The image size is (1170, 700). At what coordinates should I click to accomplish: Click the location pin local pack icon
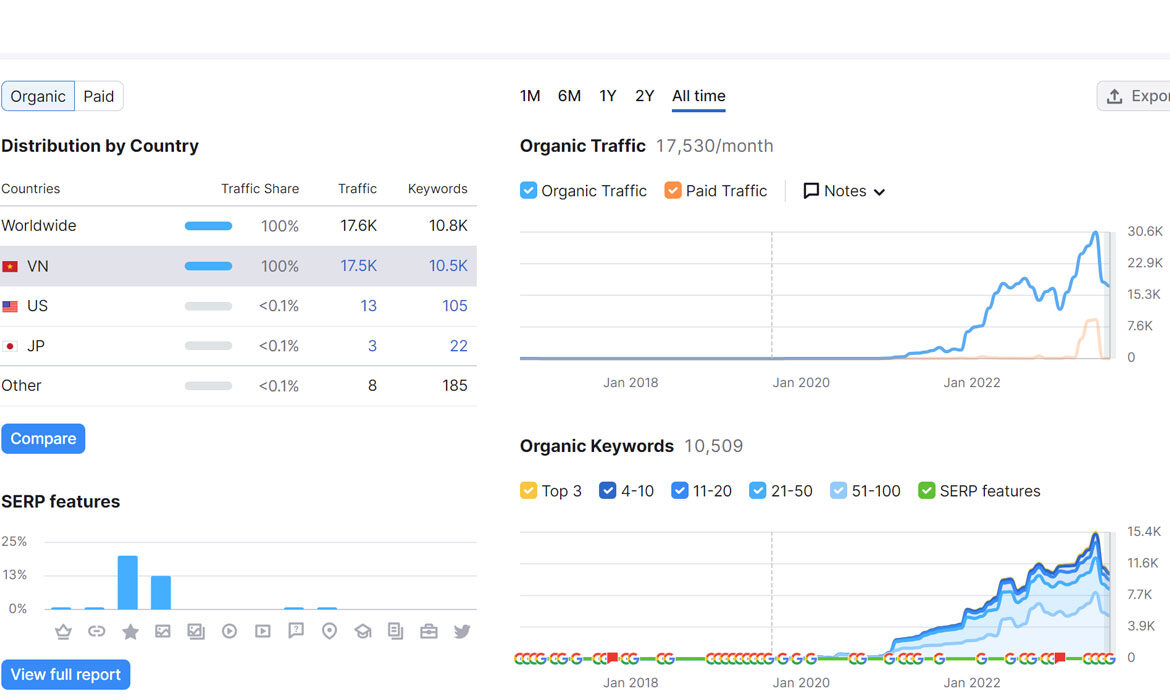coord(329,631)
